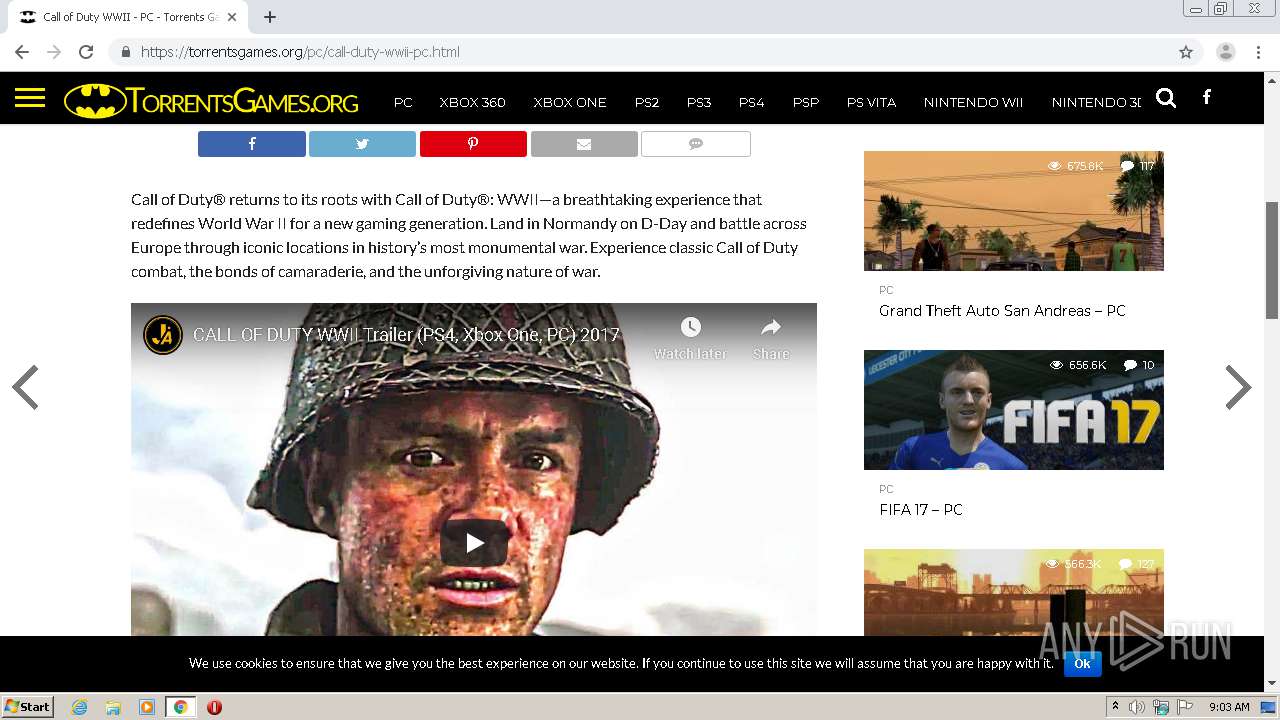
Task: Accept cookies with Ok button
Action: [1082, 663]
